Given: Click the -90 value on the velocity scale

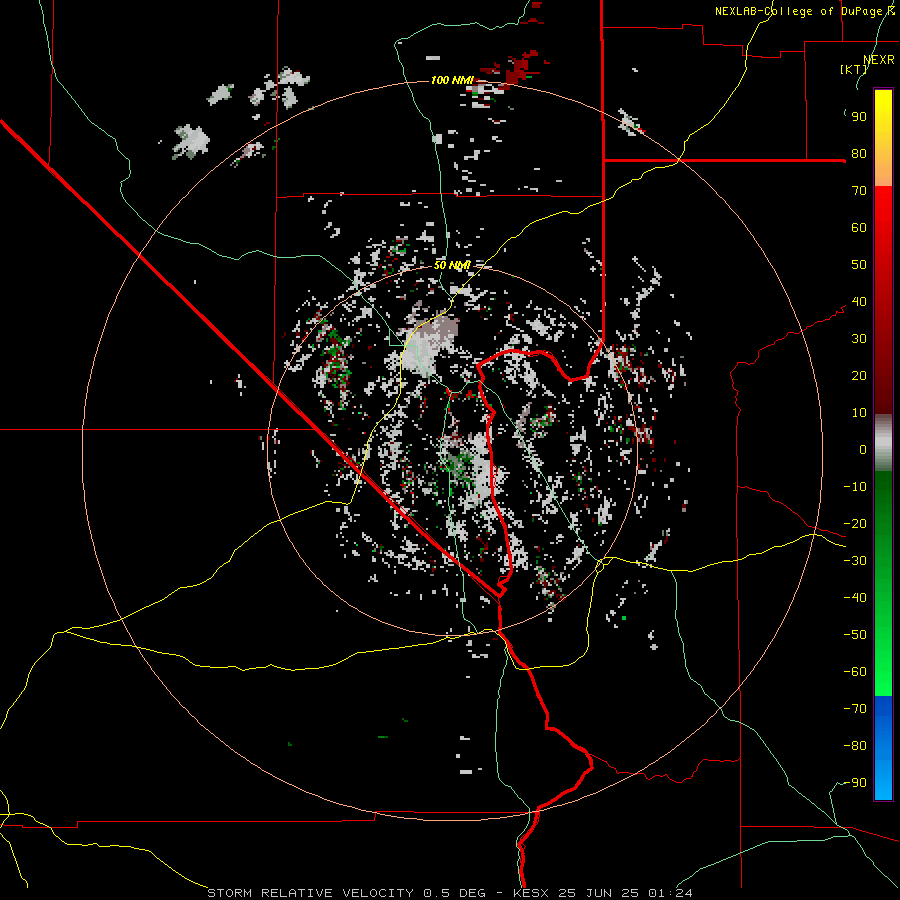Looking at the screenshot, I should point(855,783).
